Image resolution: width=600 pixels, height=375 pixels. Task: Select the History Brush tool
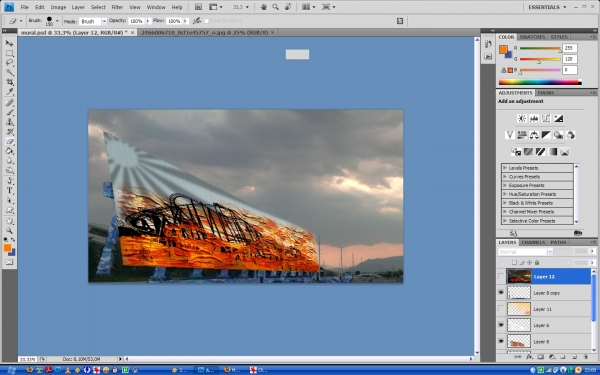click(9, 132)
